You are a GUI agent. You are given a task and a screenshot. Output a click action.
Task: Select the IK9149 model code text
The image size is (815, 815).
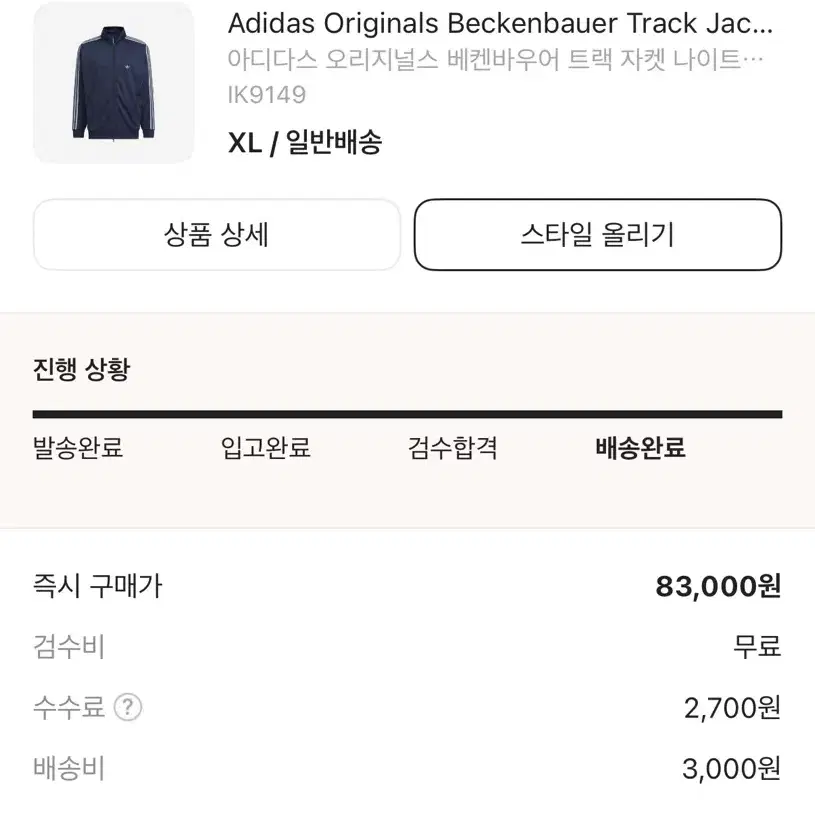pos(267,95)
